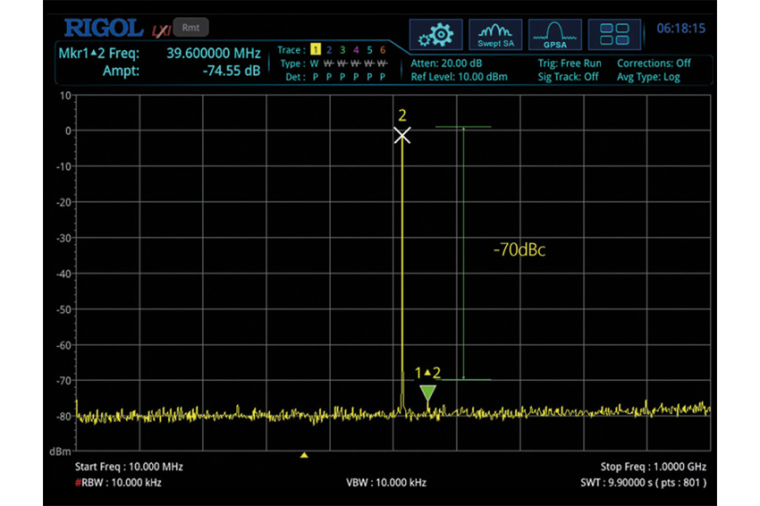
Task: Open the window layout grid icon
Action: pos(614,34)
